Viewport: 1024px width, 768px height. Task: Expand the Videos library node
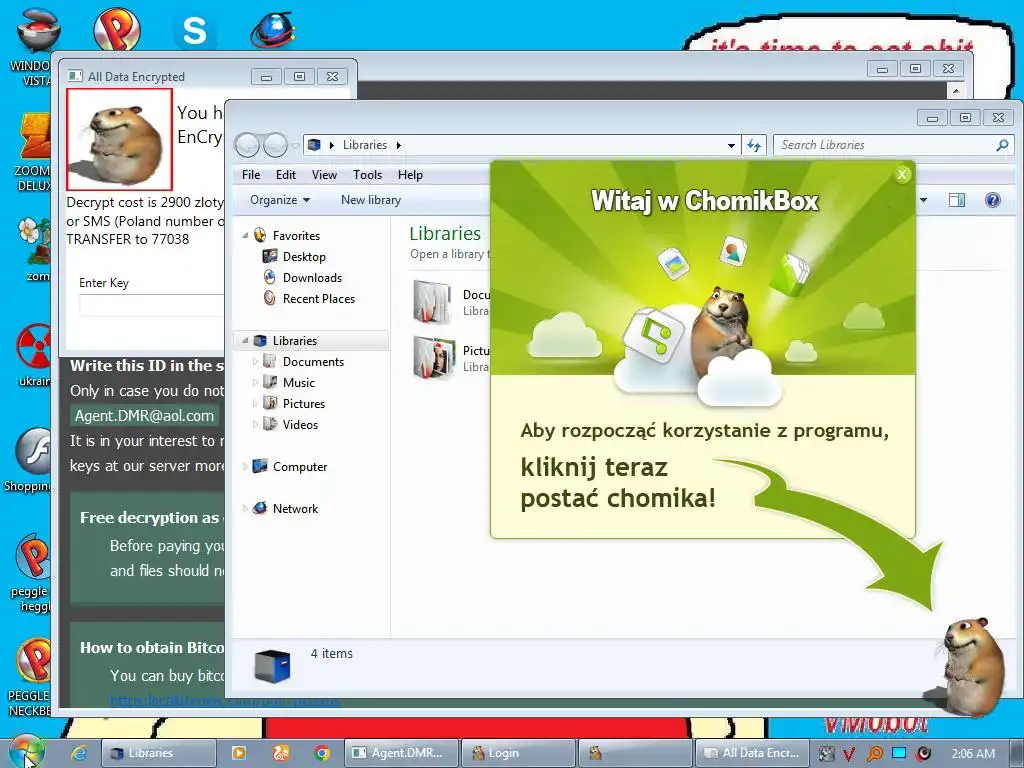(x=255, y=424)
